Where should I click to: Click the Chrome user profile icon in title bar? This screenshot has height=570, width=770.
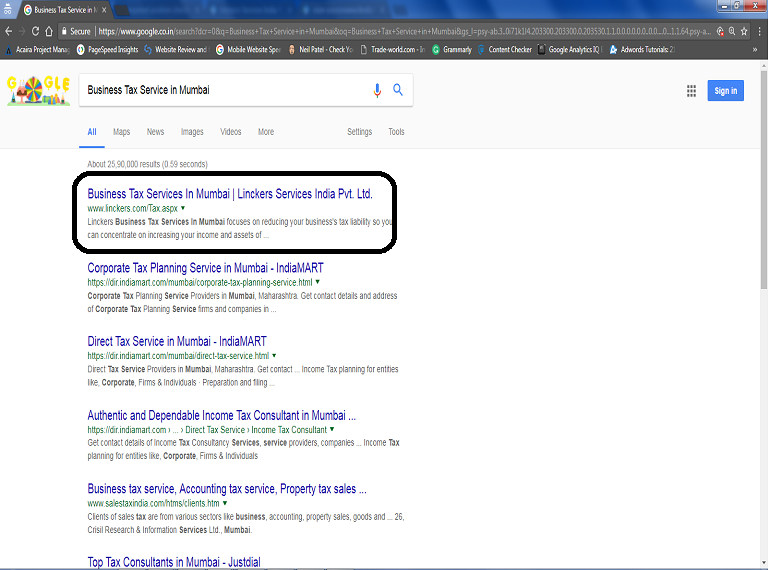[x=7, y=8]
